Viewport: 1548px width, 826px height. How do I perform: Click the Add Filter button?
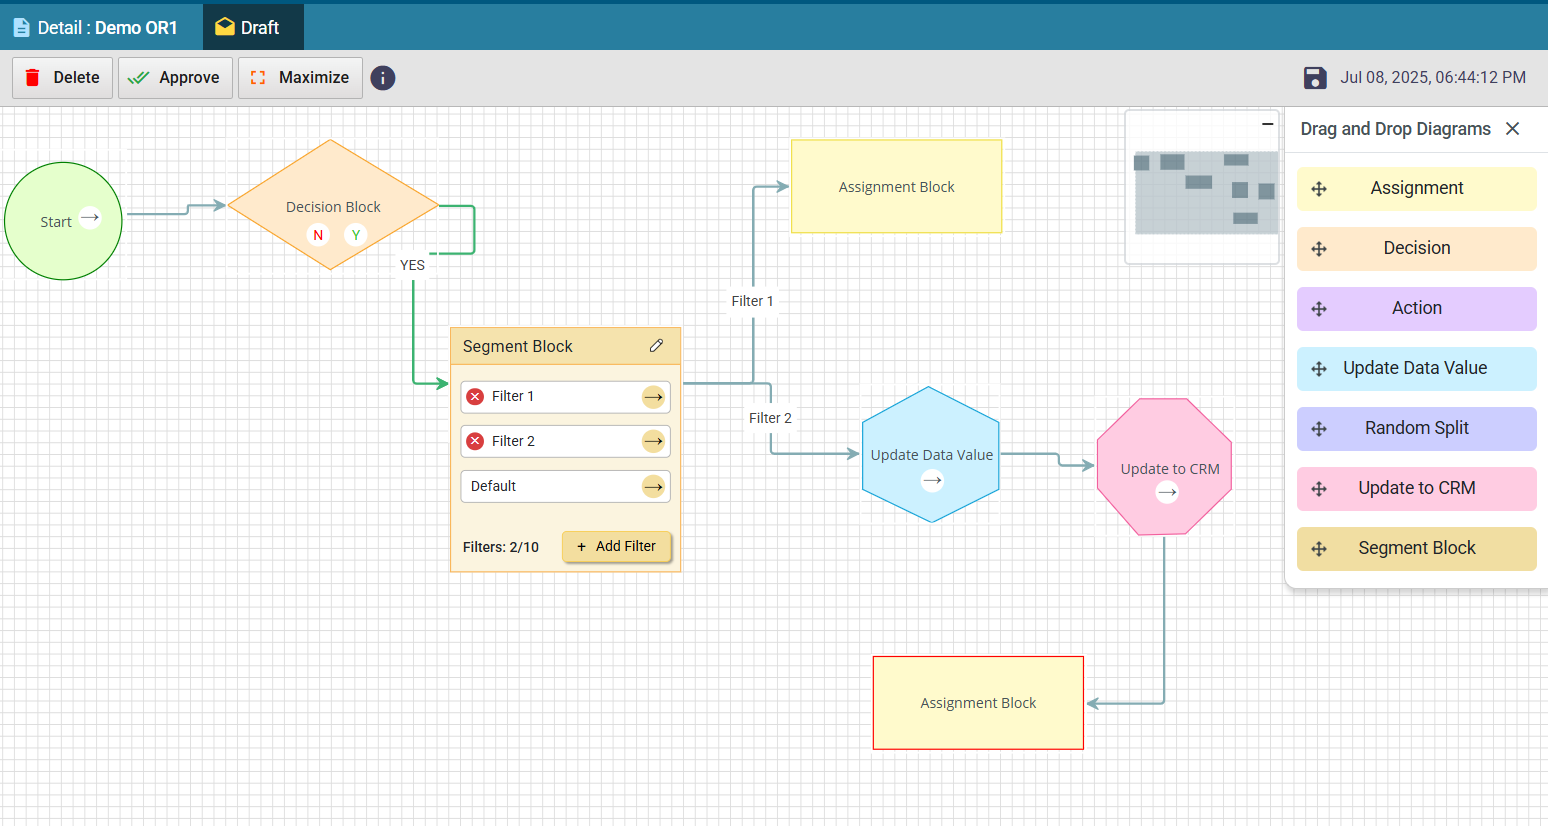(x=616, y=547)
